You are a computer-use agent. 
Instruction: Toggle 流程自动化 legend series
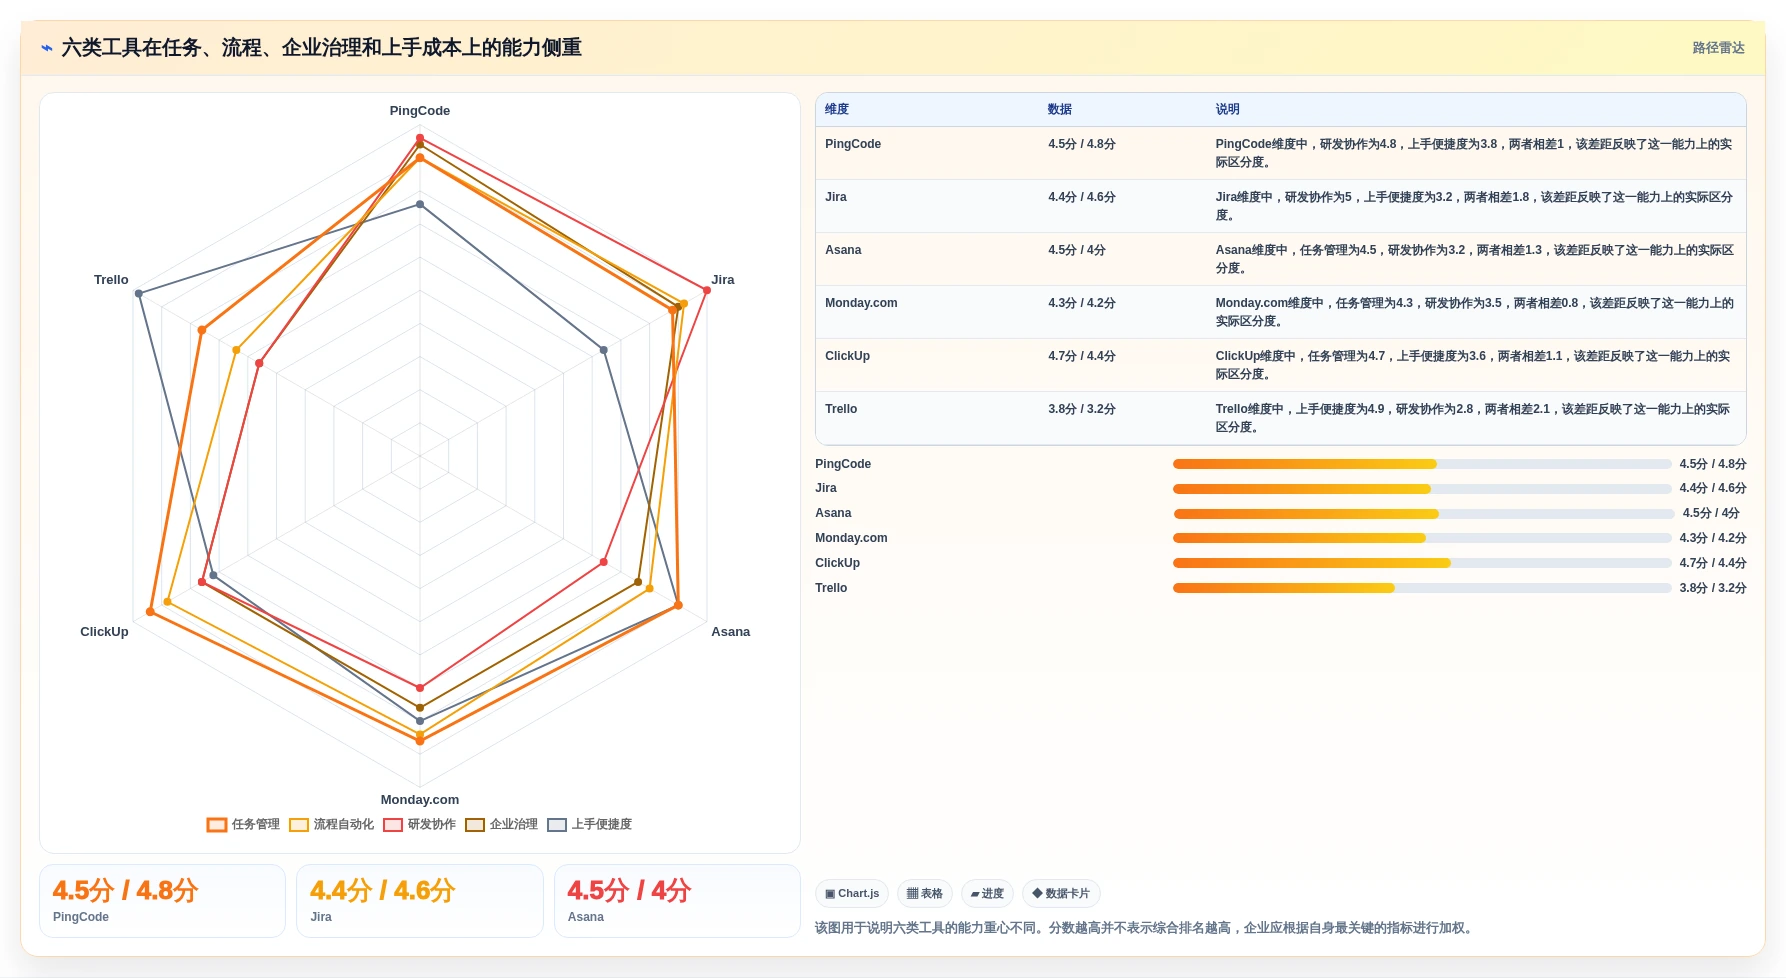pos(331,824)
